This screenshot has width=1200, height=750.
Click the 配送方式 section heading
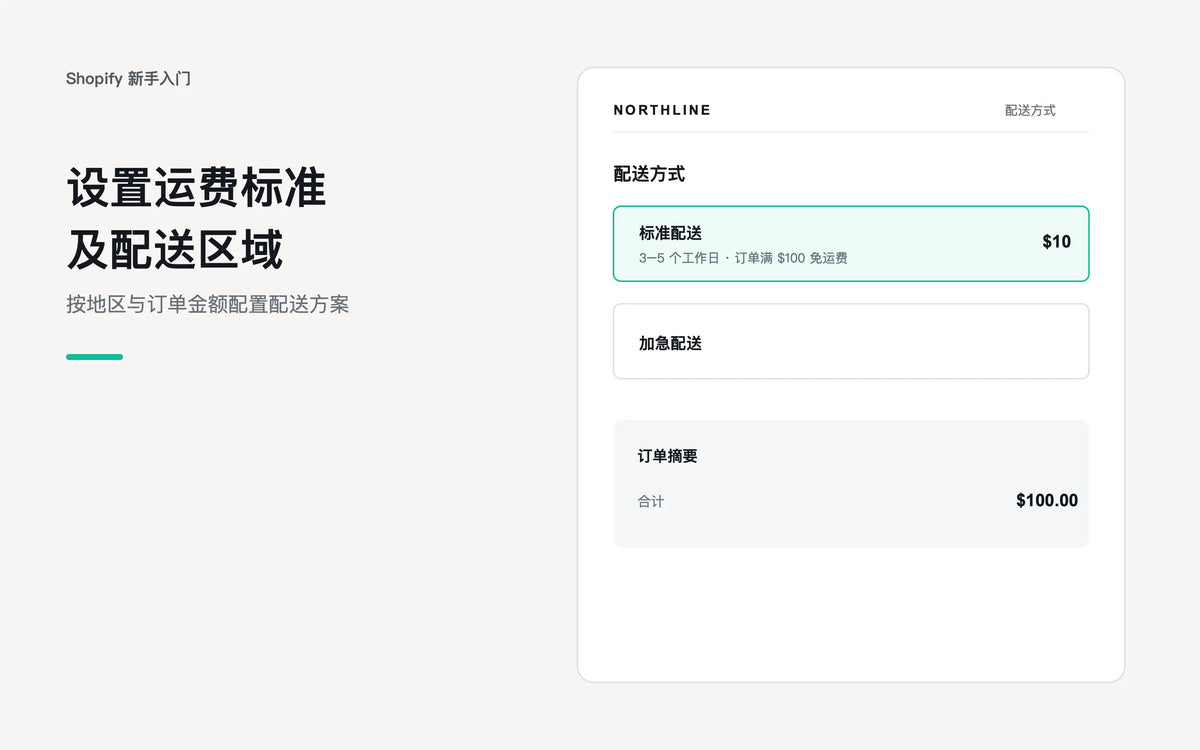(x=649, y=174)
